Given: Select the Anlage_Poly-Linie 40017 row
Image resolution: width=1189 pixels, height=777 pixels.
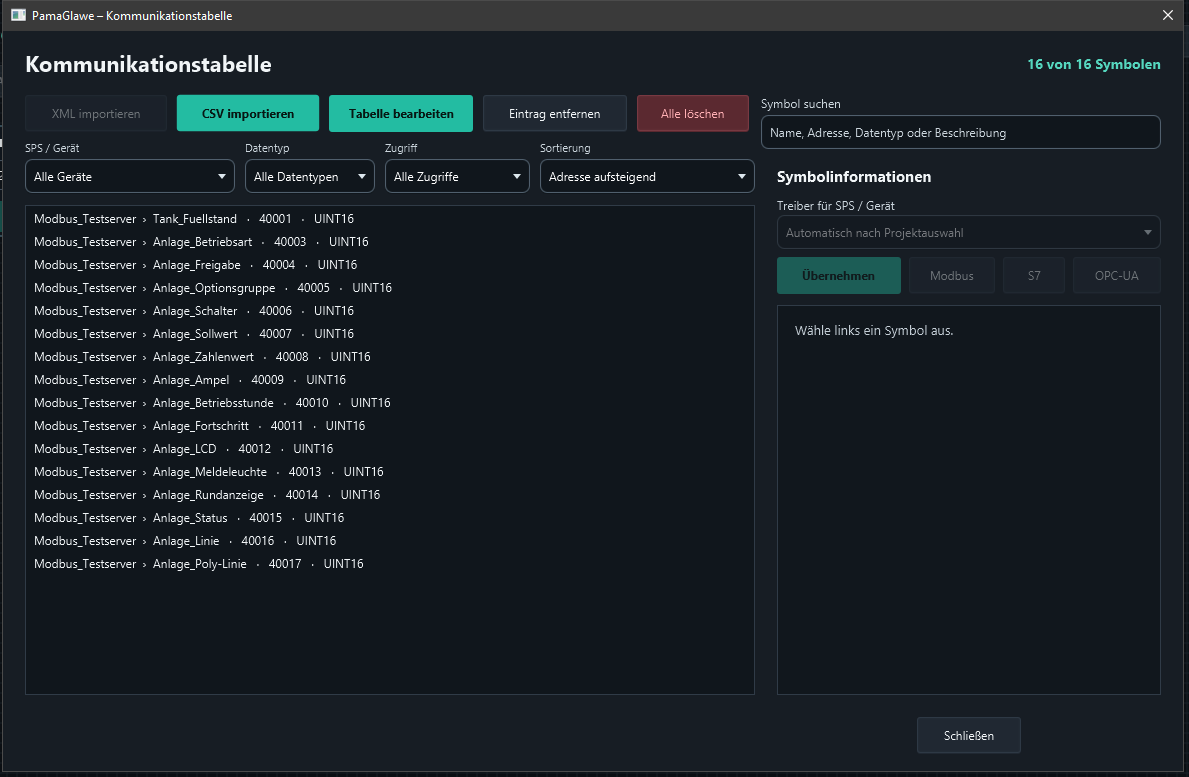Looking at the screenshot, I should (390, 564).
